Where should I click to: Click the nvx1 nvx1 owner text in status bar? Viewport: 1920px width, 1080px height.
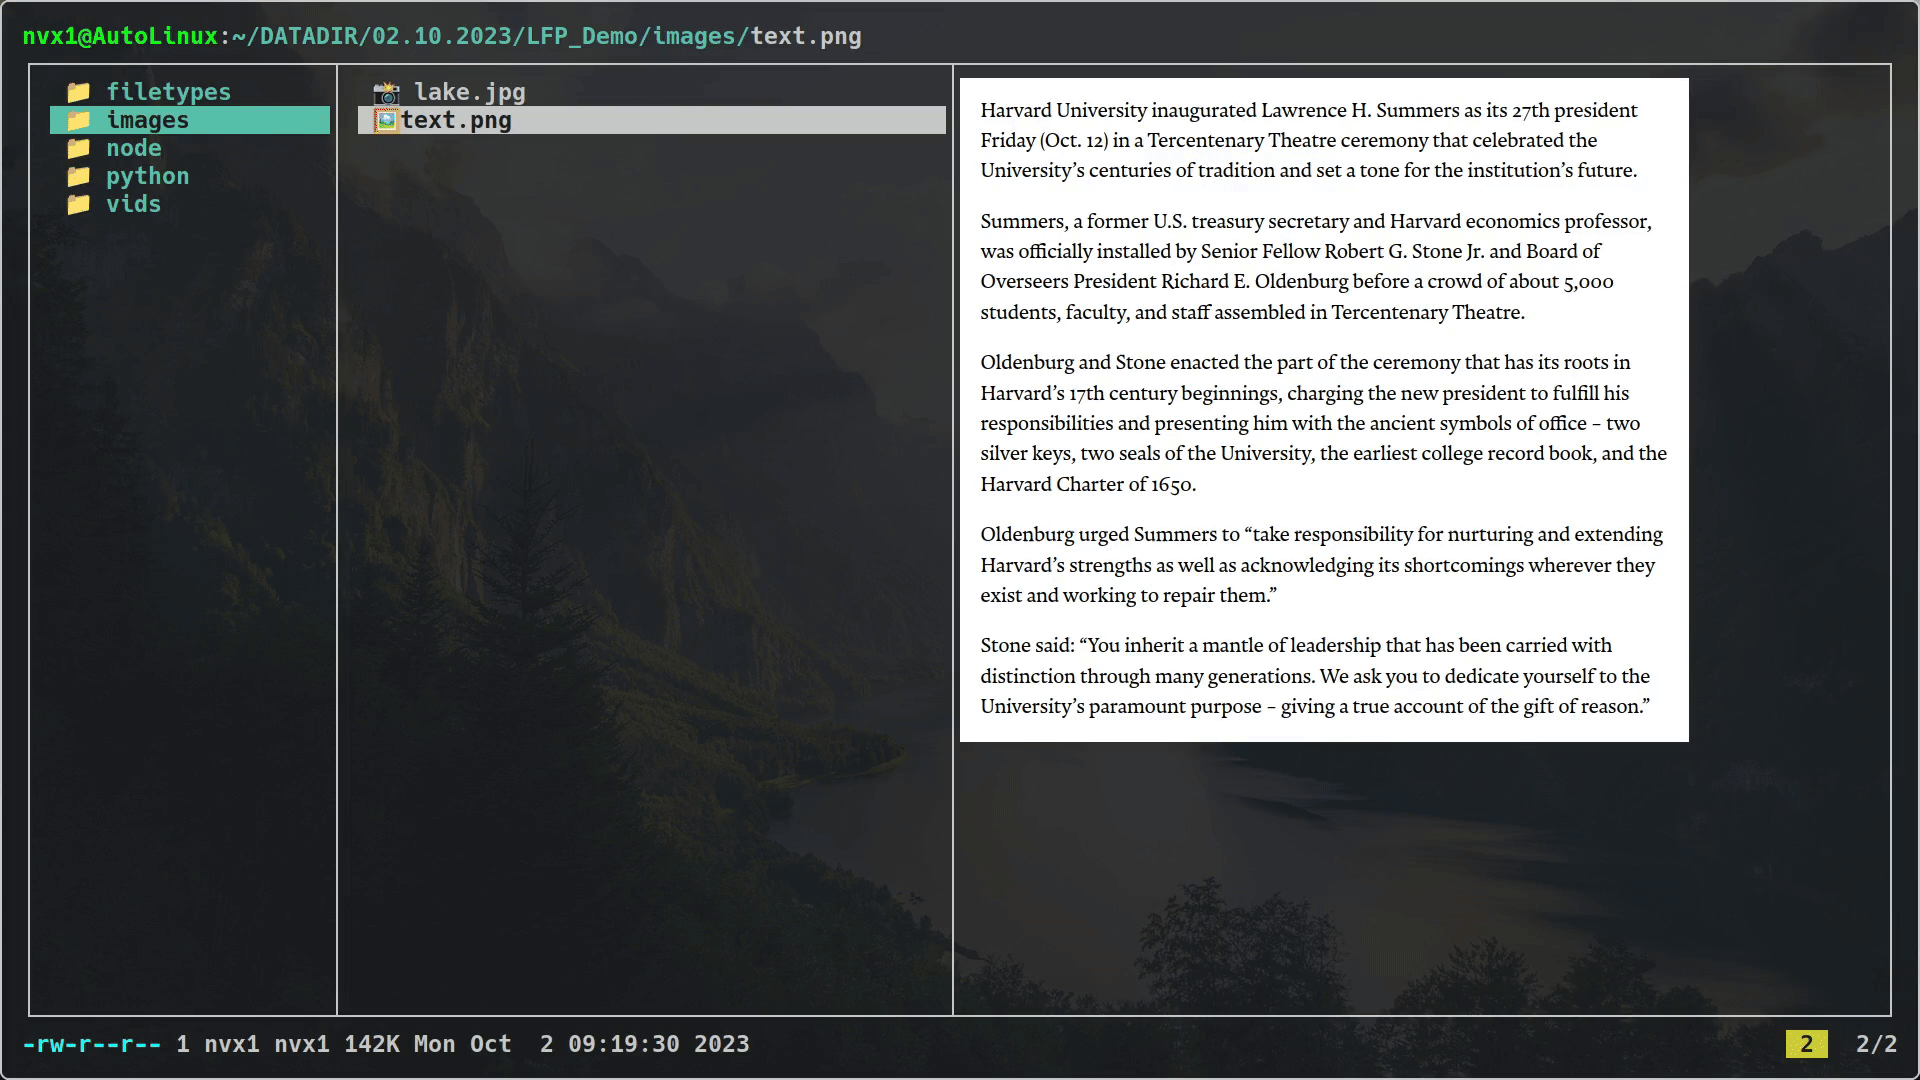pyautogui.click(x=267, y=1044)
